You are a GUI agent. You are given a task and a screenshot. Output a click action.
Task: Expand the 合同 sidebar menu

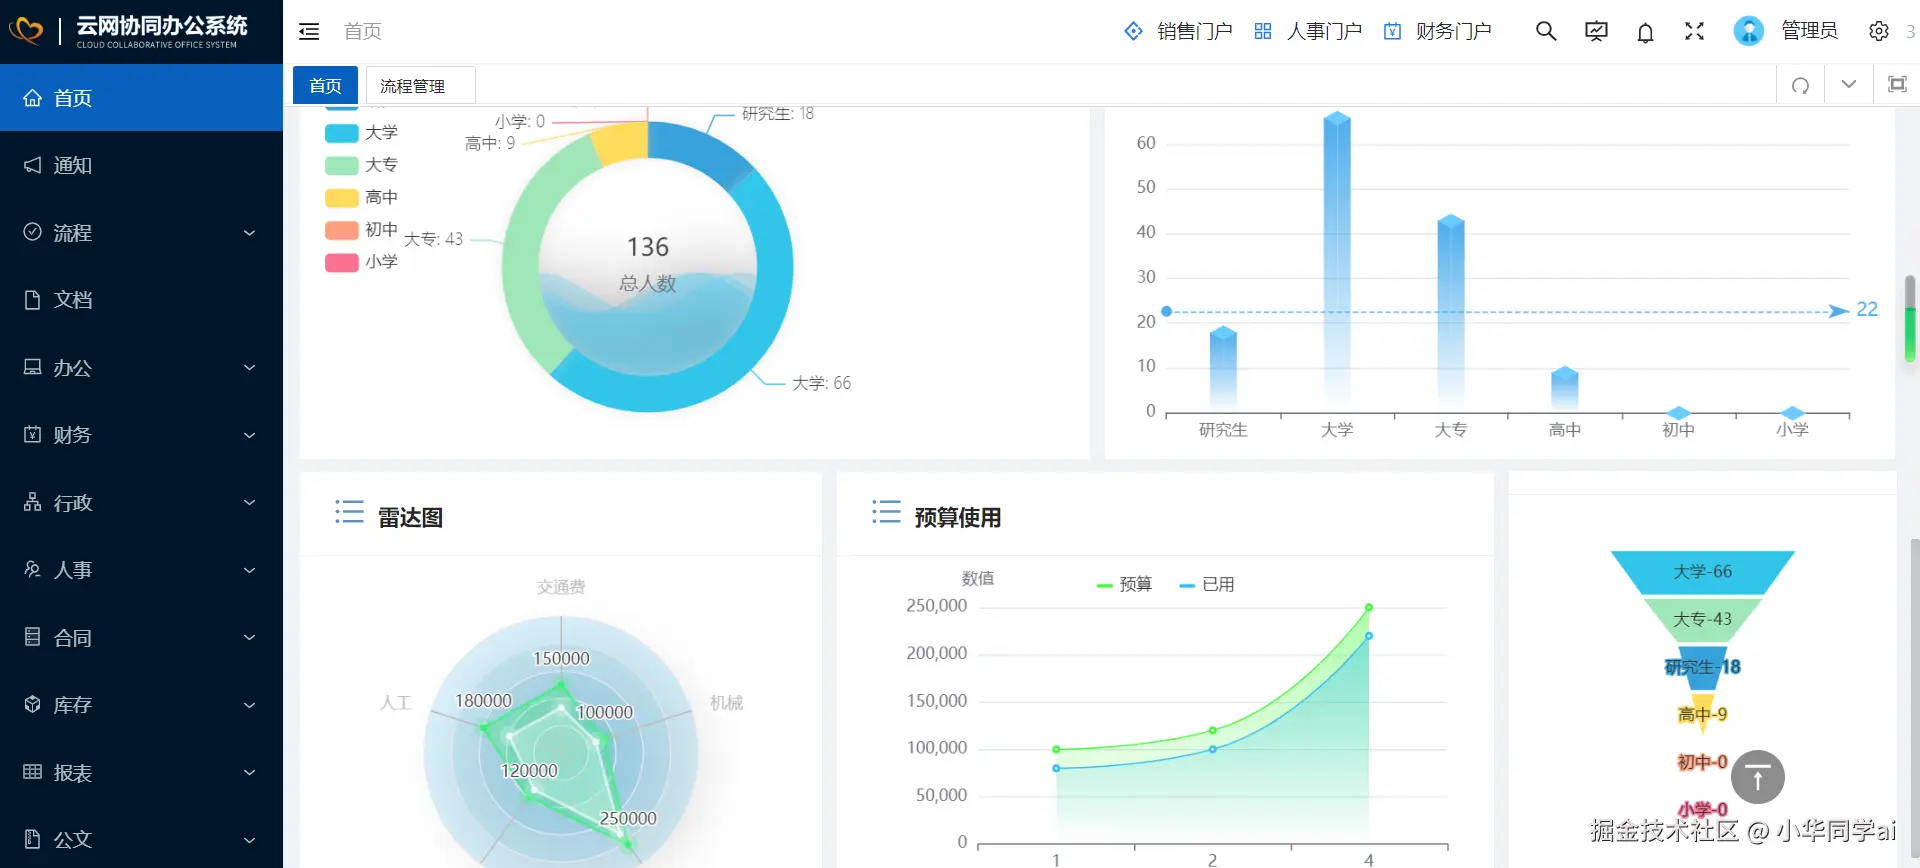[141, 638]
